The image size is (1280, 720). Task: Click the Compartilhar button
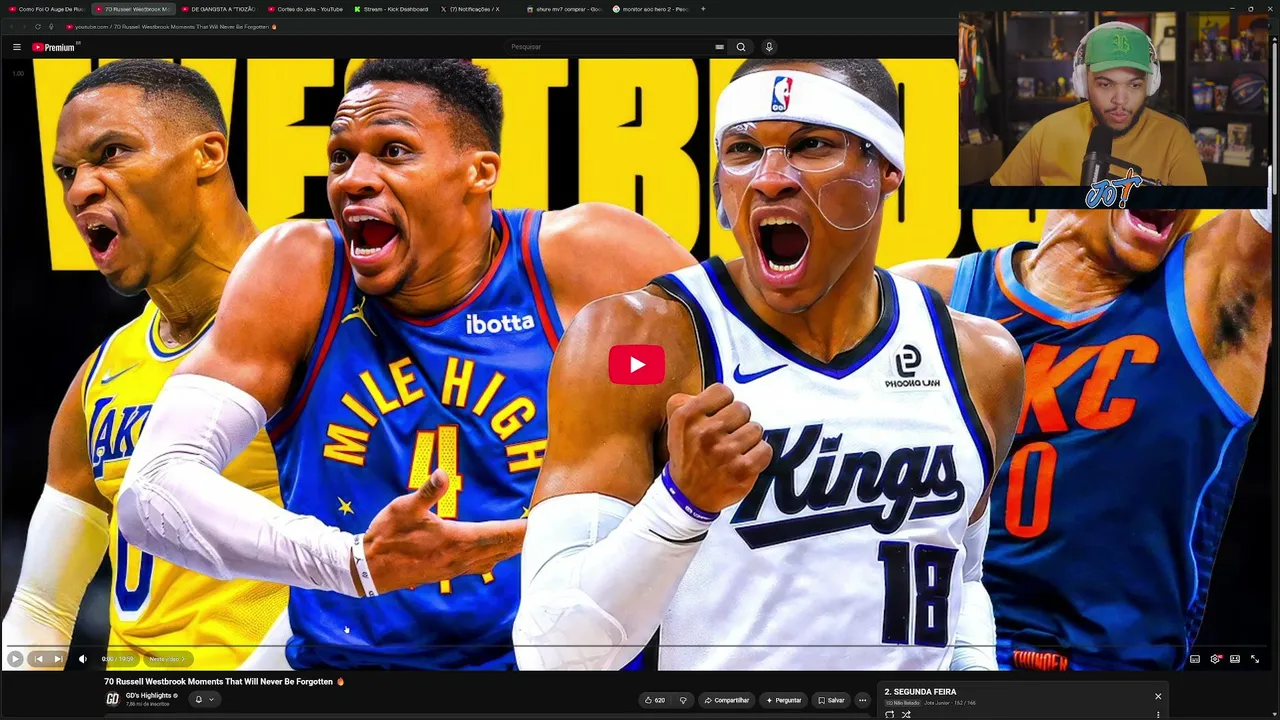pyautogui.click(x=727, y=700)
